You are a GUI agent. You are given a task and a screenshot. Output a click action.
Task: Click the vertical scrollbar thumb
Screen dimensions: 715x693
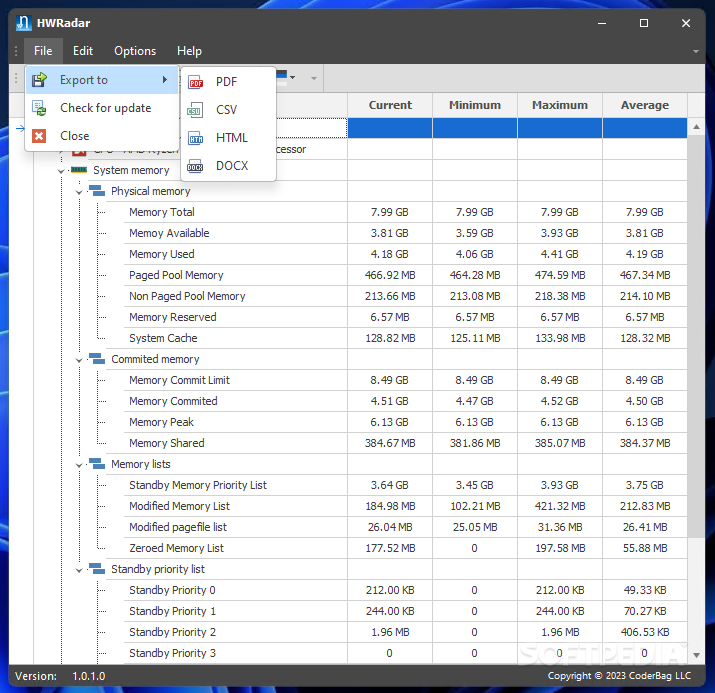pos(696,336)
